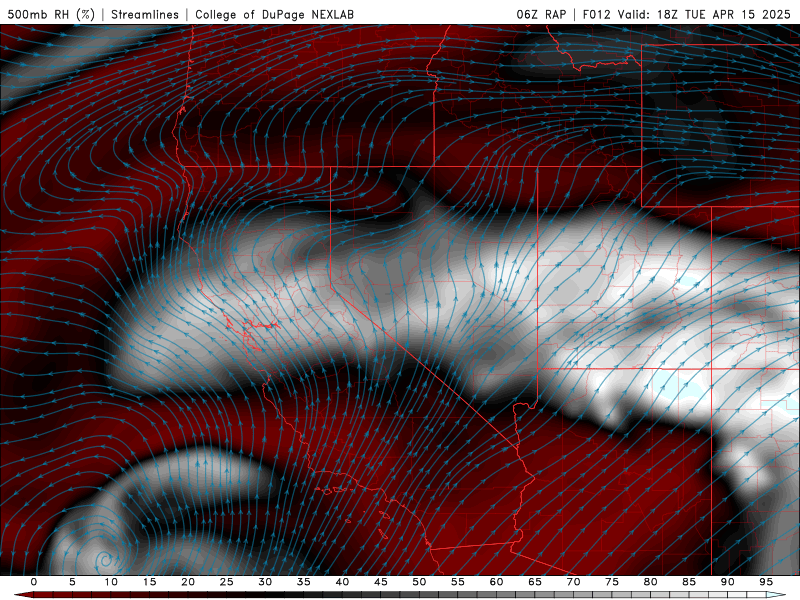Click the '10' color scale label
Viewport: 800px width, 600px height.
111,582
